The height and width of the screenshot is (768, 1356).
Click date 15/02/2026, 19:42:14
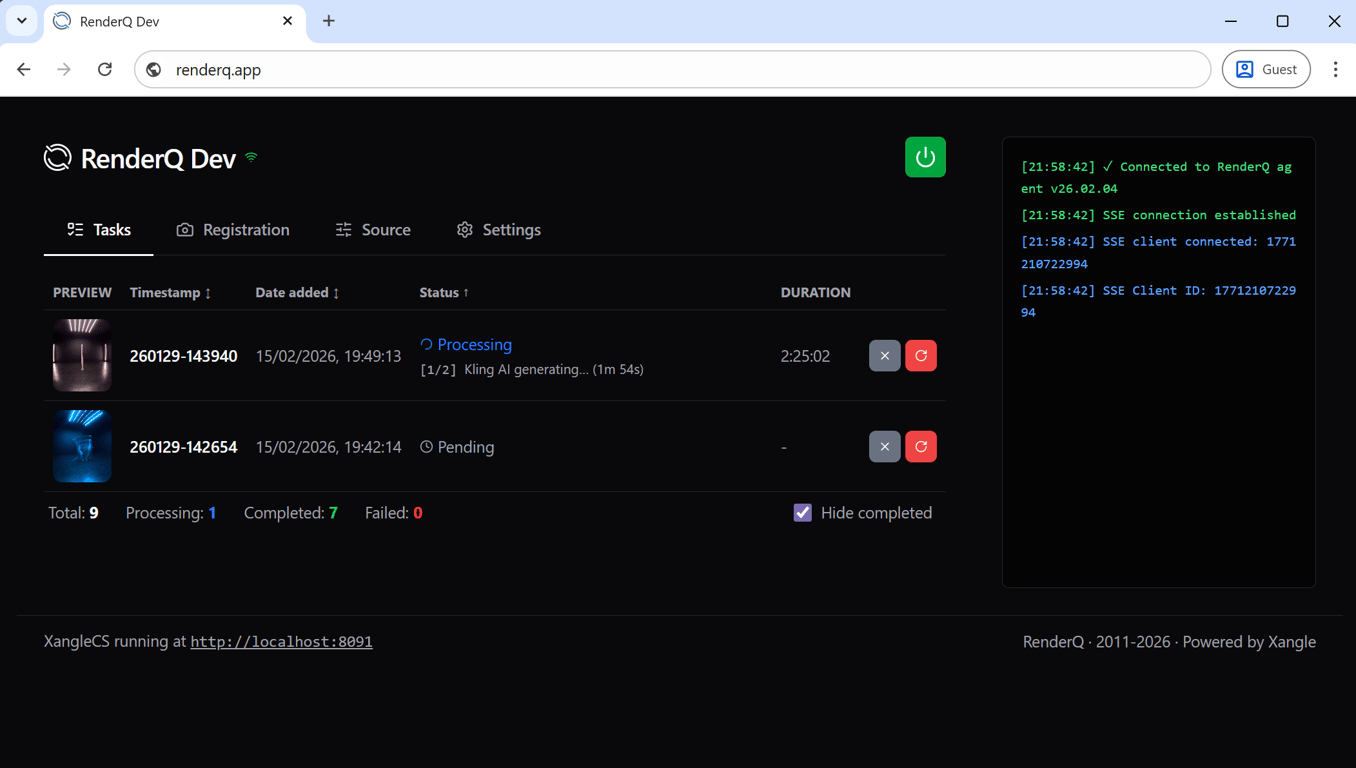[328, 447]
